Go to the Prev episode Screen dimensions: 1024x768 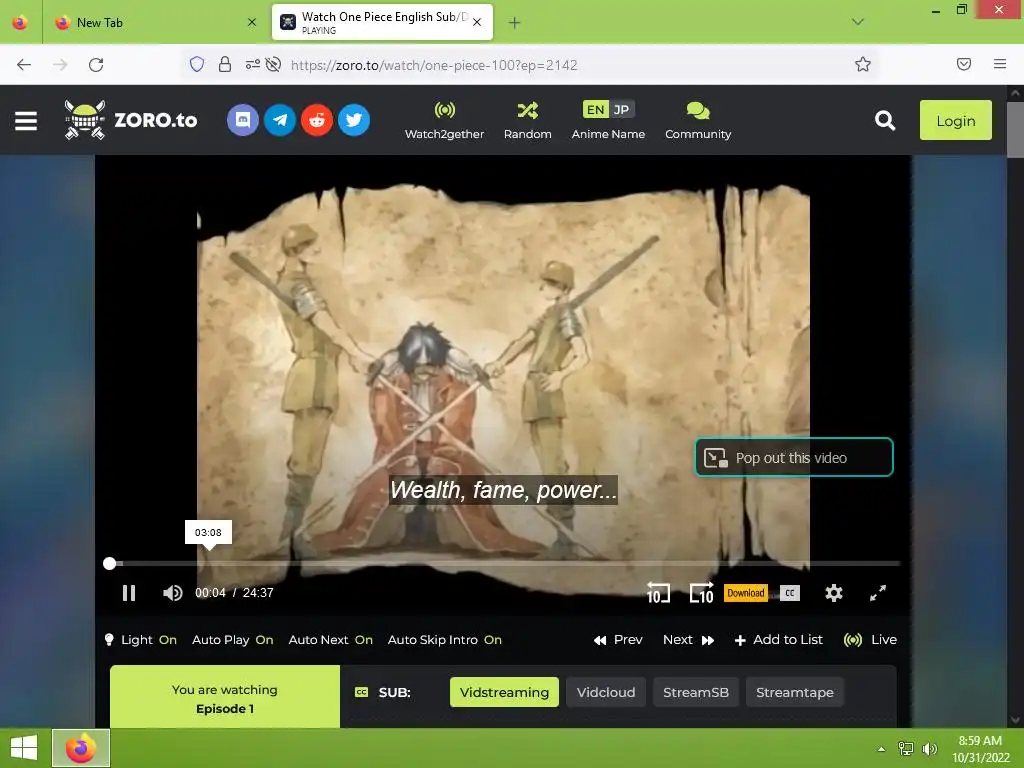pyautogui.click(x=618, y=640)
